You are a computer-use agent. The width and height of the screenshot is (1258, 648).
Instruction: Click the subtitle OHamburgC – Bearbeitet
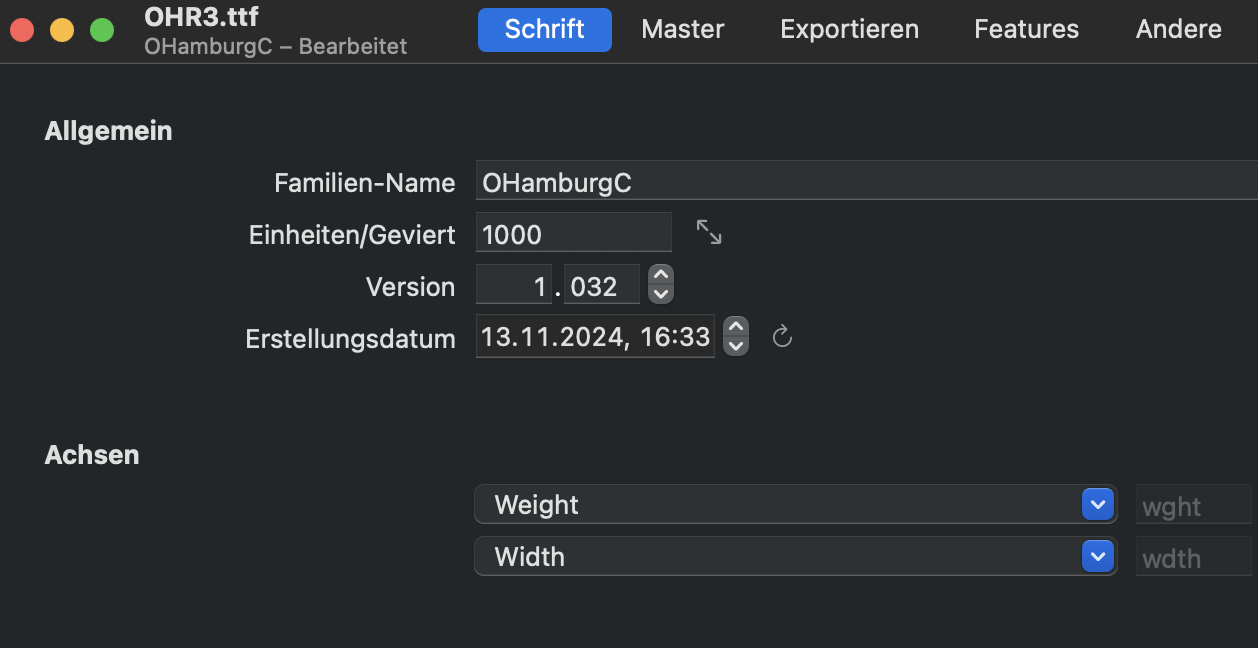[276, 46]
